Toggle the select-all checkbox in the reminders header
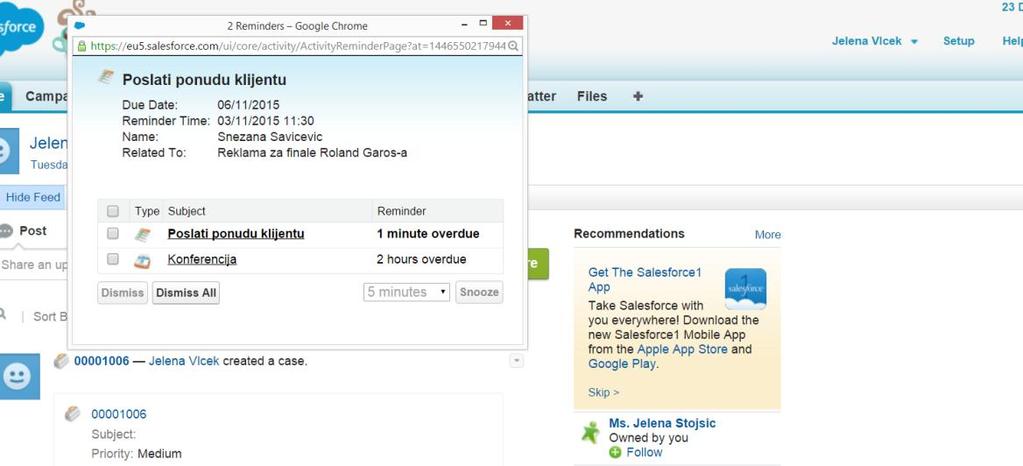1023x466 pixels. tap(113, 211)
